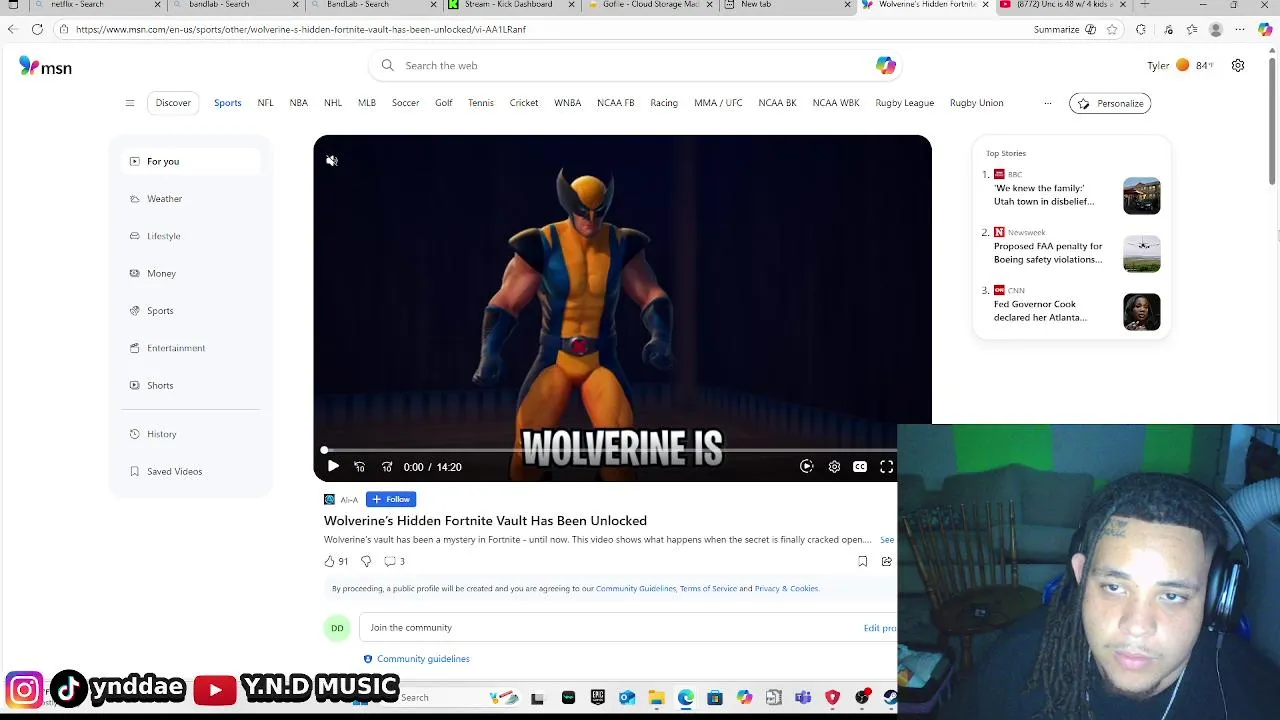The height and width of the screenshot is (720, 1280).
Task: Toggle the autoplay icon in player controls
Action: coord(807,466)
